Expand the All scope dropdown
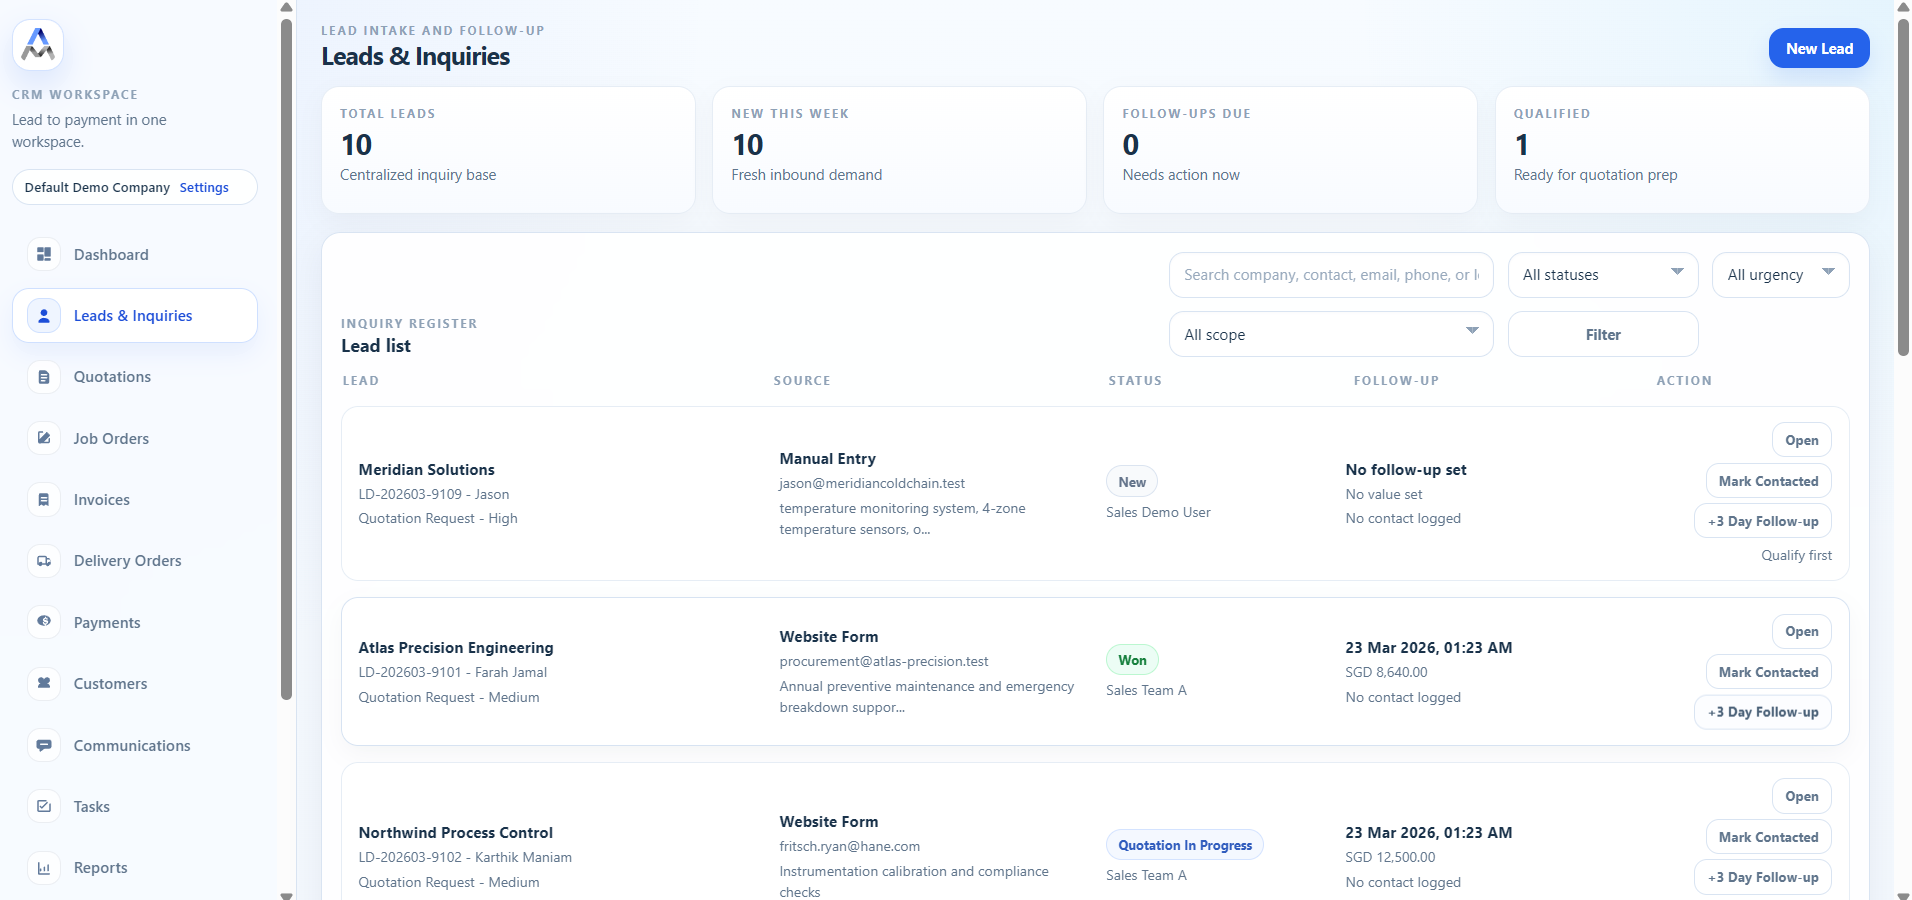This screenshot has height=900, width=1912. [x=1330, y=335]
